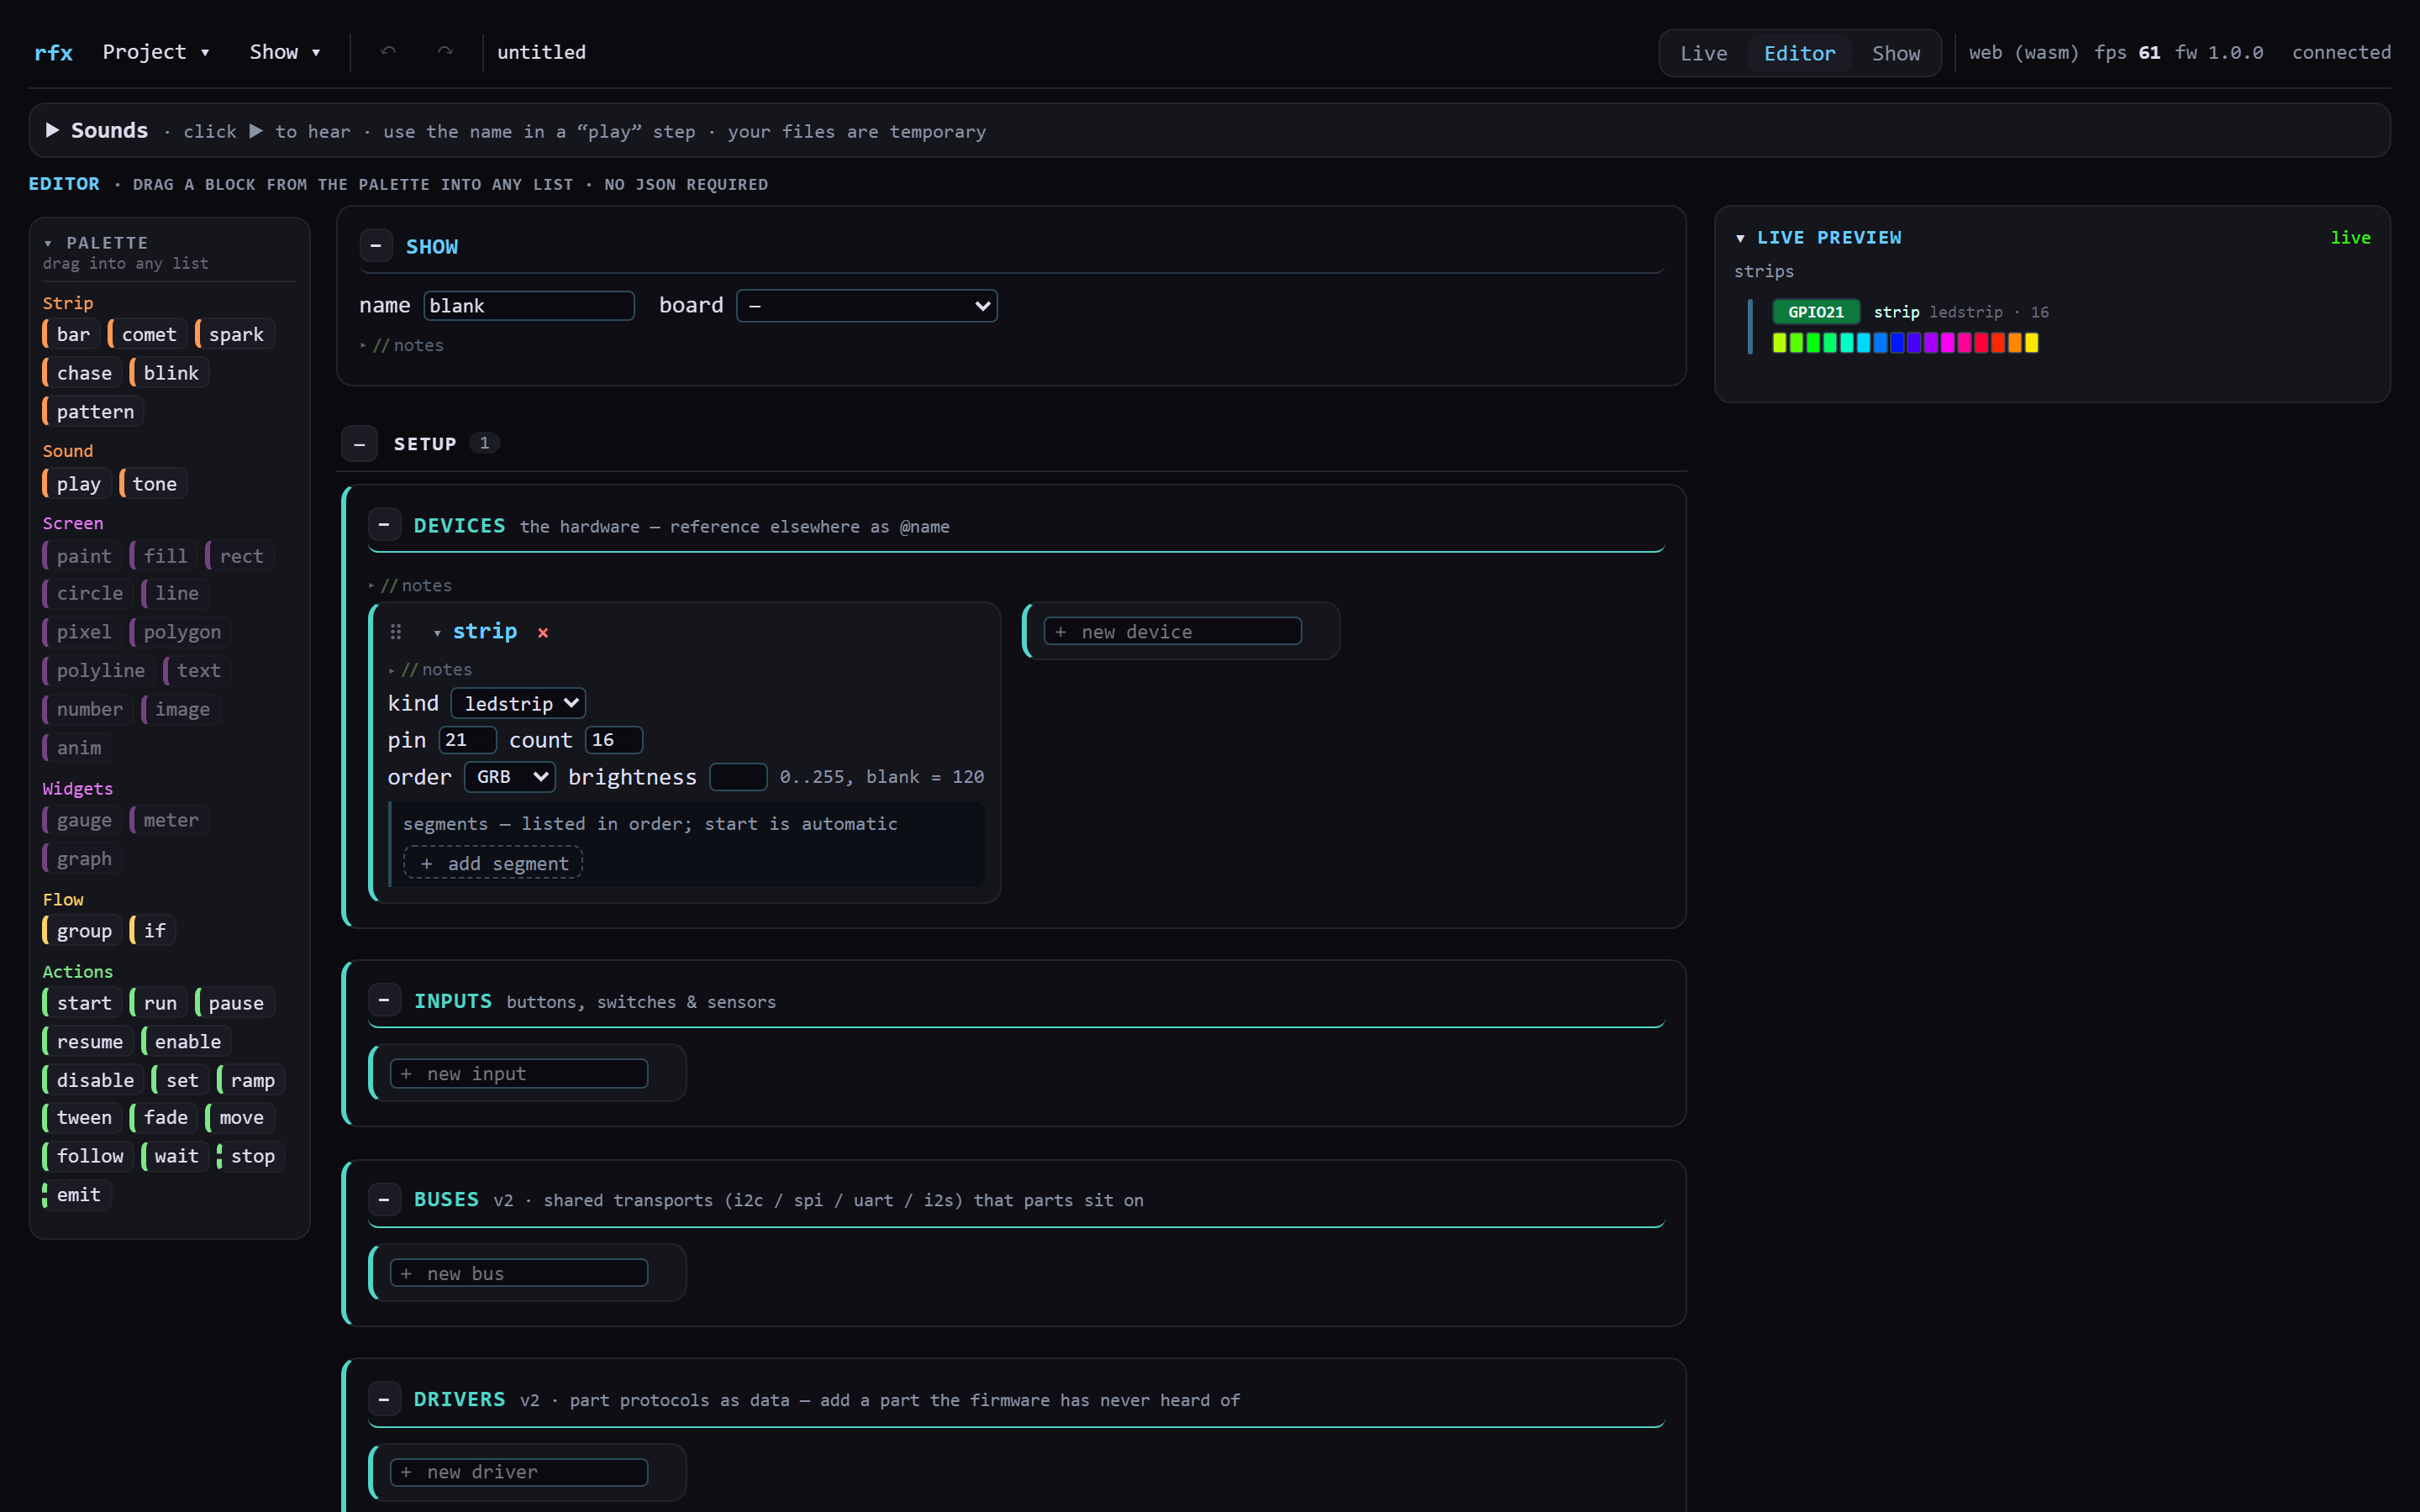Image resolution: width=2420 pixels, height=1512 pixels.
Task: Click the new driver field
Action: 519,1472
